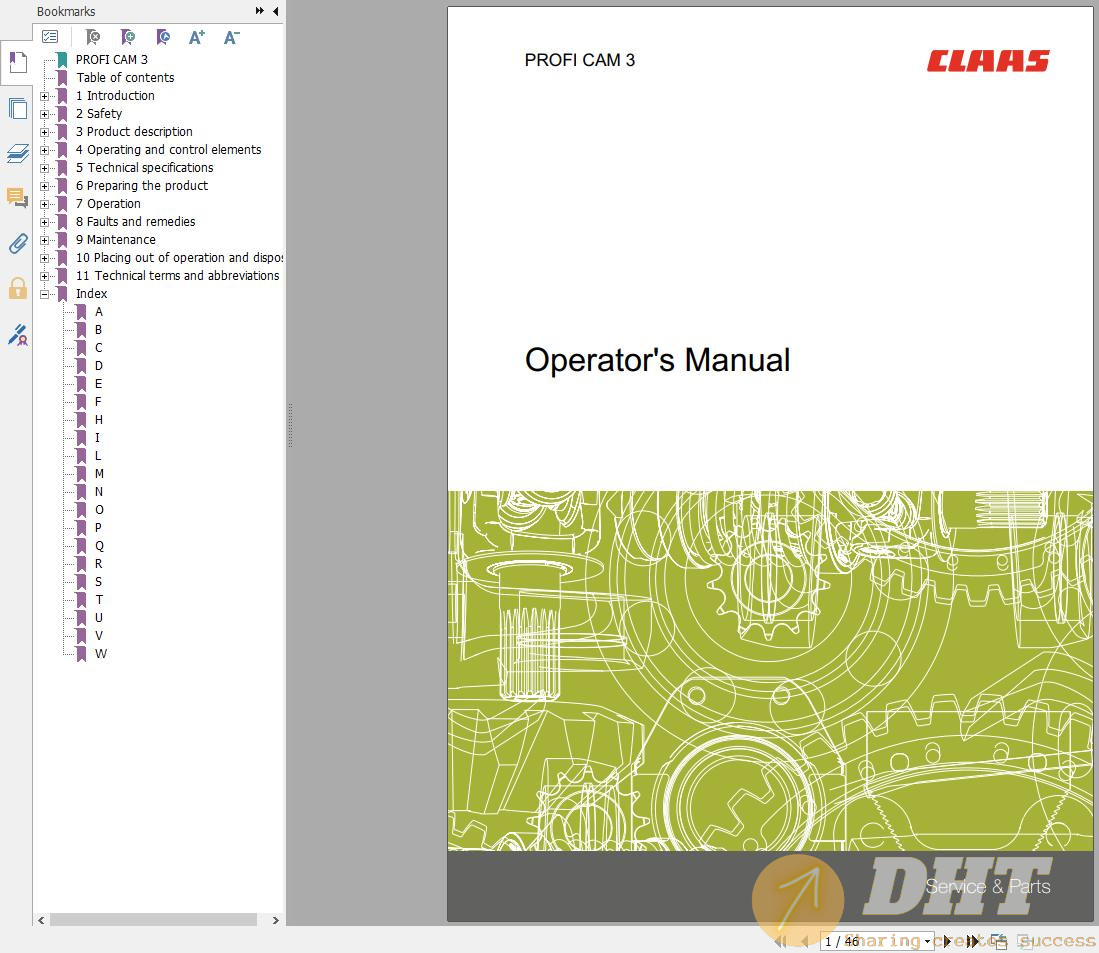Expand the '7 Operation' bookmark
Viewport: 1099px width, 953px height.
point(44,204)
